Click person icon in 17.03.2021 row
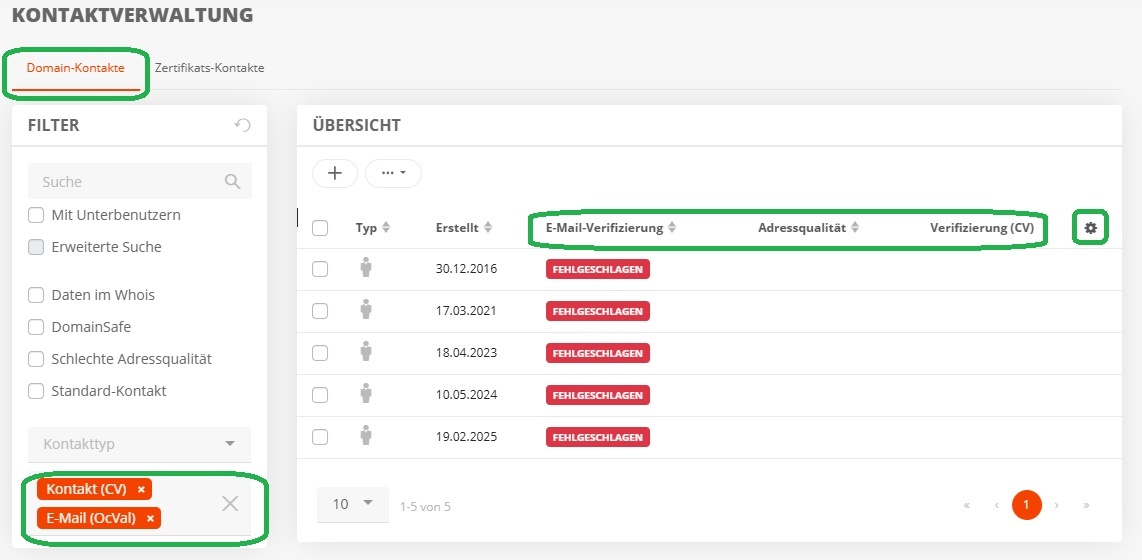Image resolution: width=1142 pixels, height=560 pixels. (366, 310)
